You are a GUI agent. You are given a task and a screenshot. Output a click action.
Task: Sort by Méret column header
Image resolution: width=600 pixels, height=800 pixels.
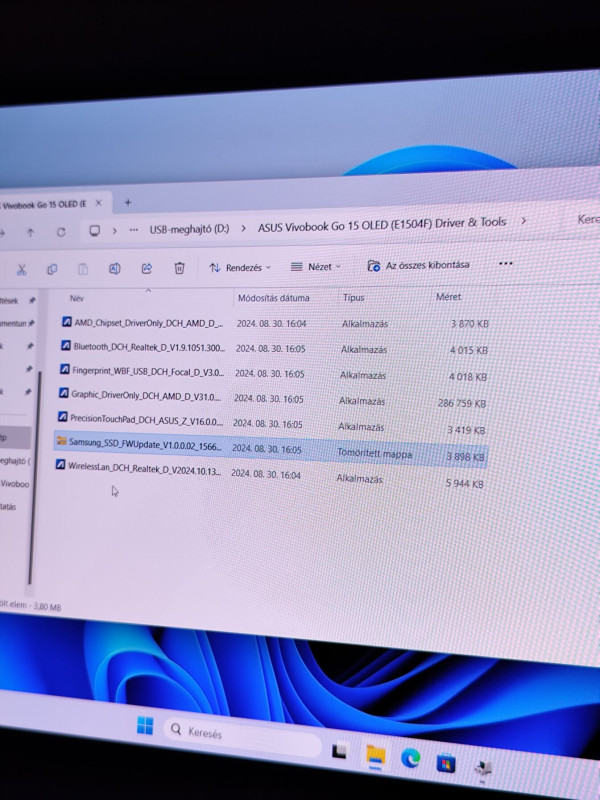click(x=448, y=296)
